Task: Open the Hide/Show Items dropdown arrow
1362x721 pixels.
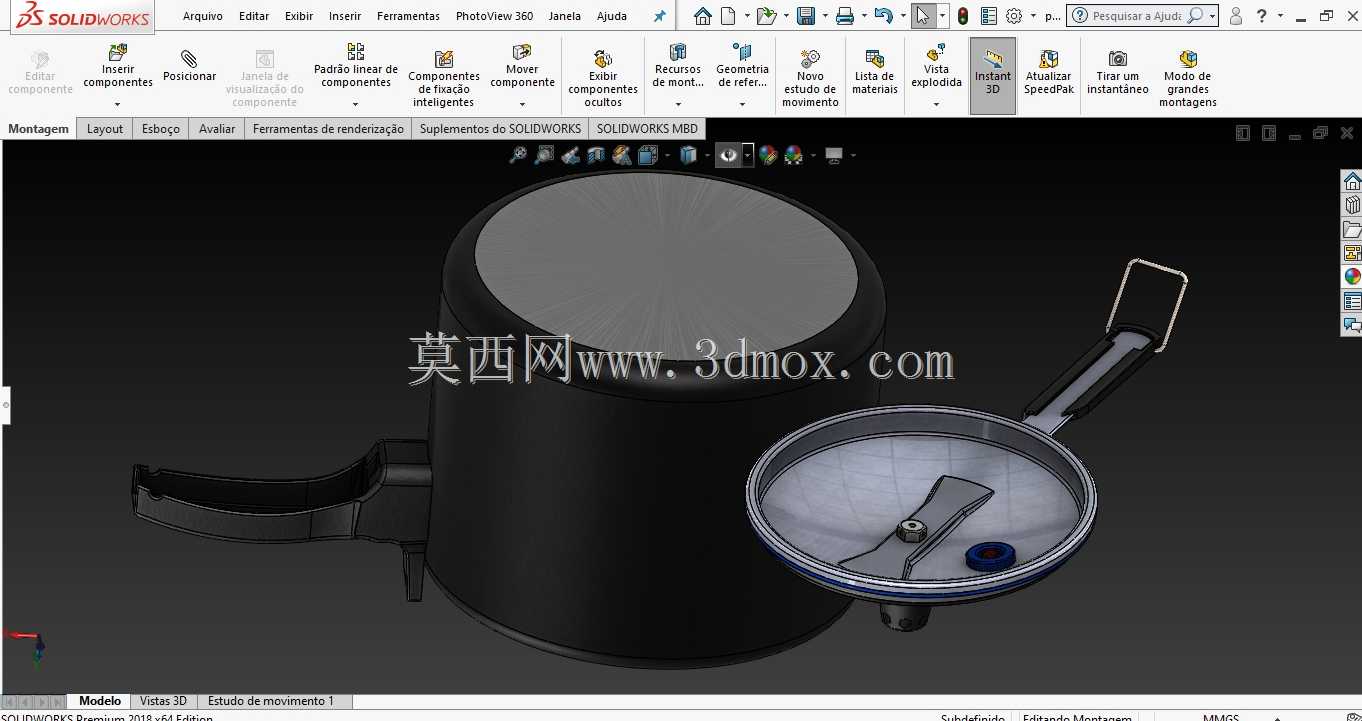Action: click(x=747, y=155)
